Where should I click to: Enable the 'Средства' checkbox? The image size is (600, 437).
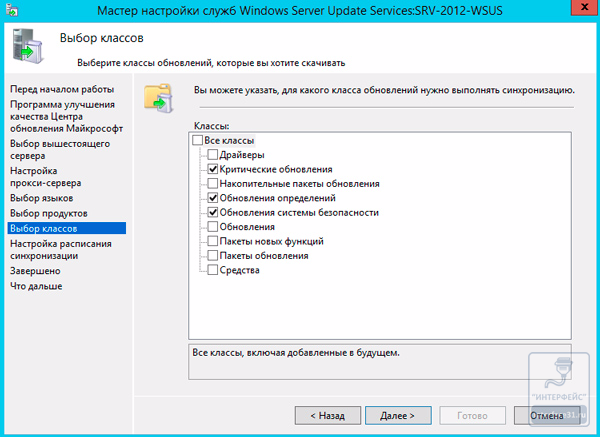pos(212,270)
